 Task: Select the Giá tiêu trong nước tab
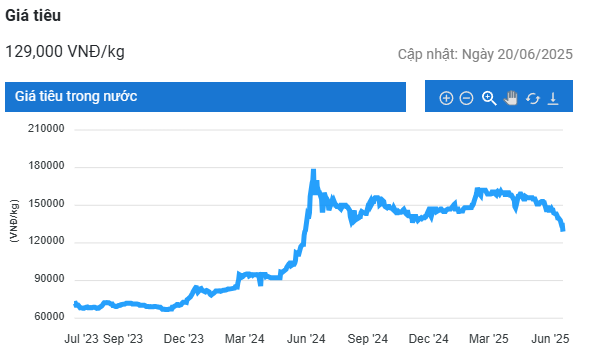click(205, 97)
